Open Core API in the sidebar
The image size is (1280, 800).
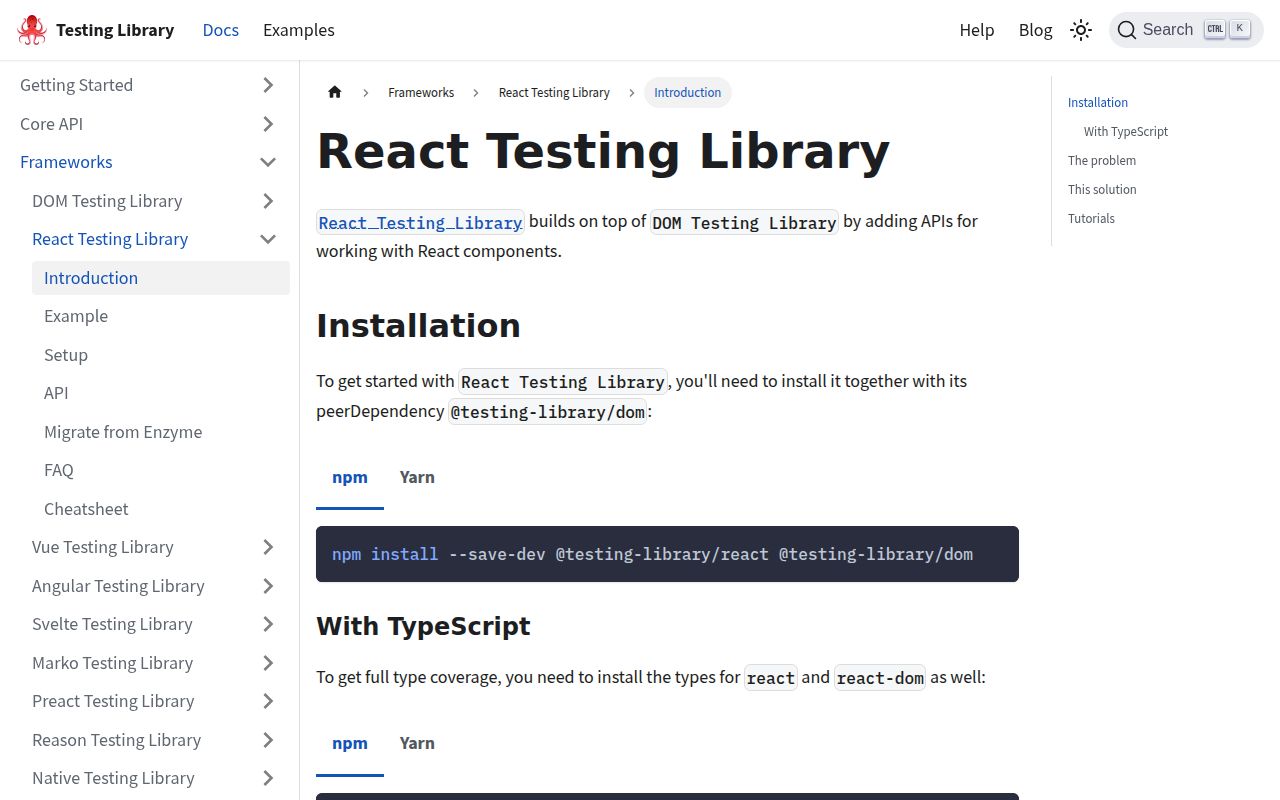click(52, 124)
